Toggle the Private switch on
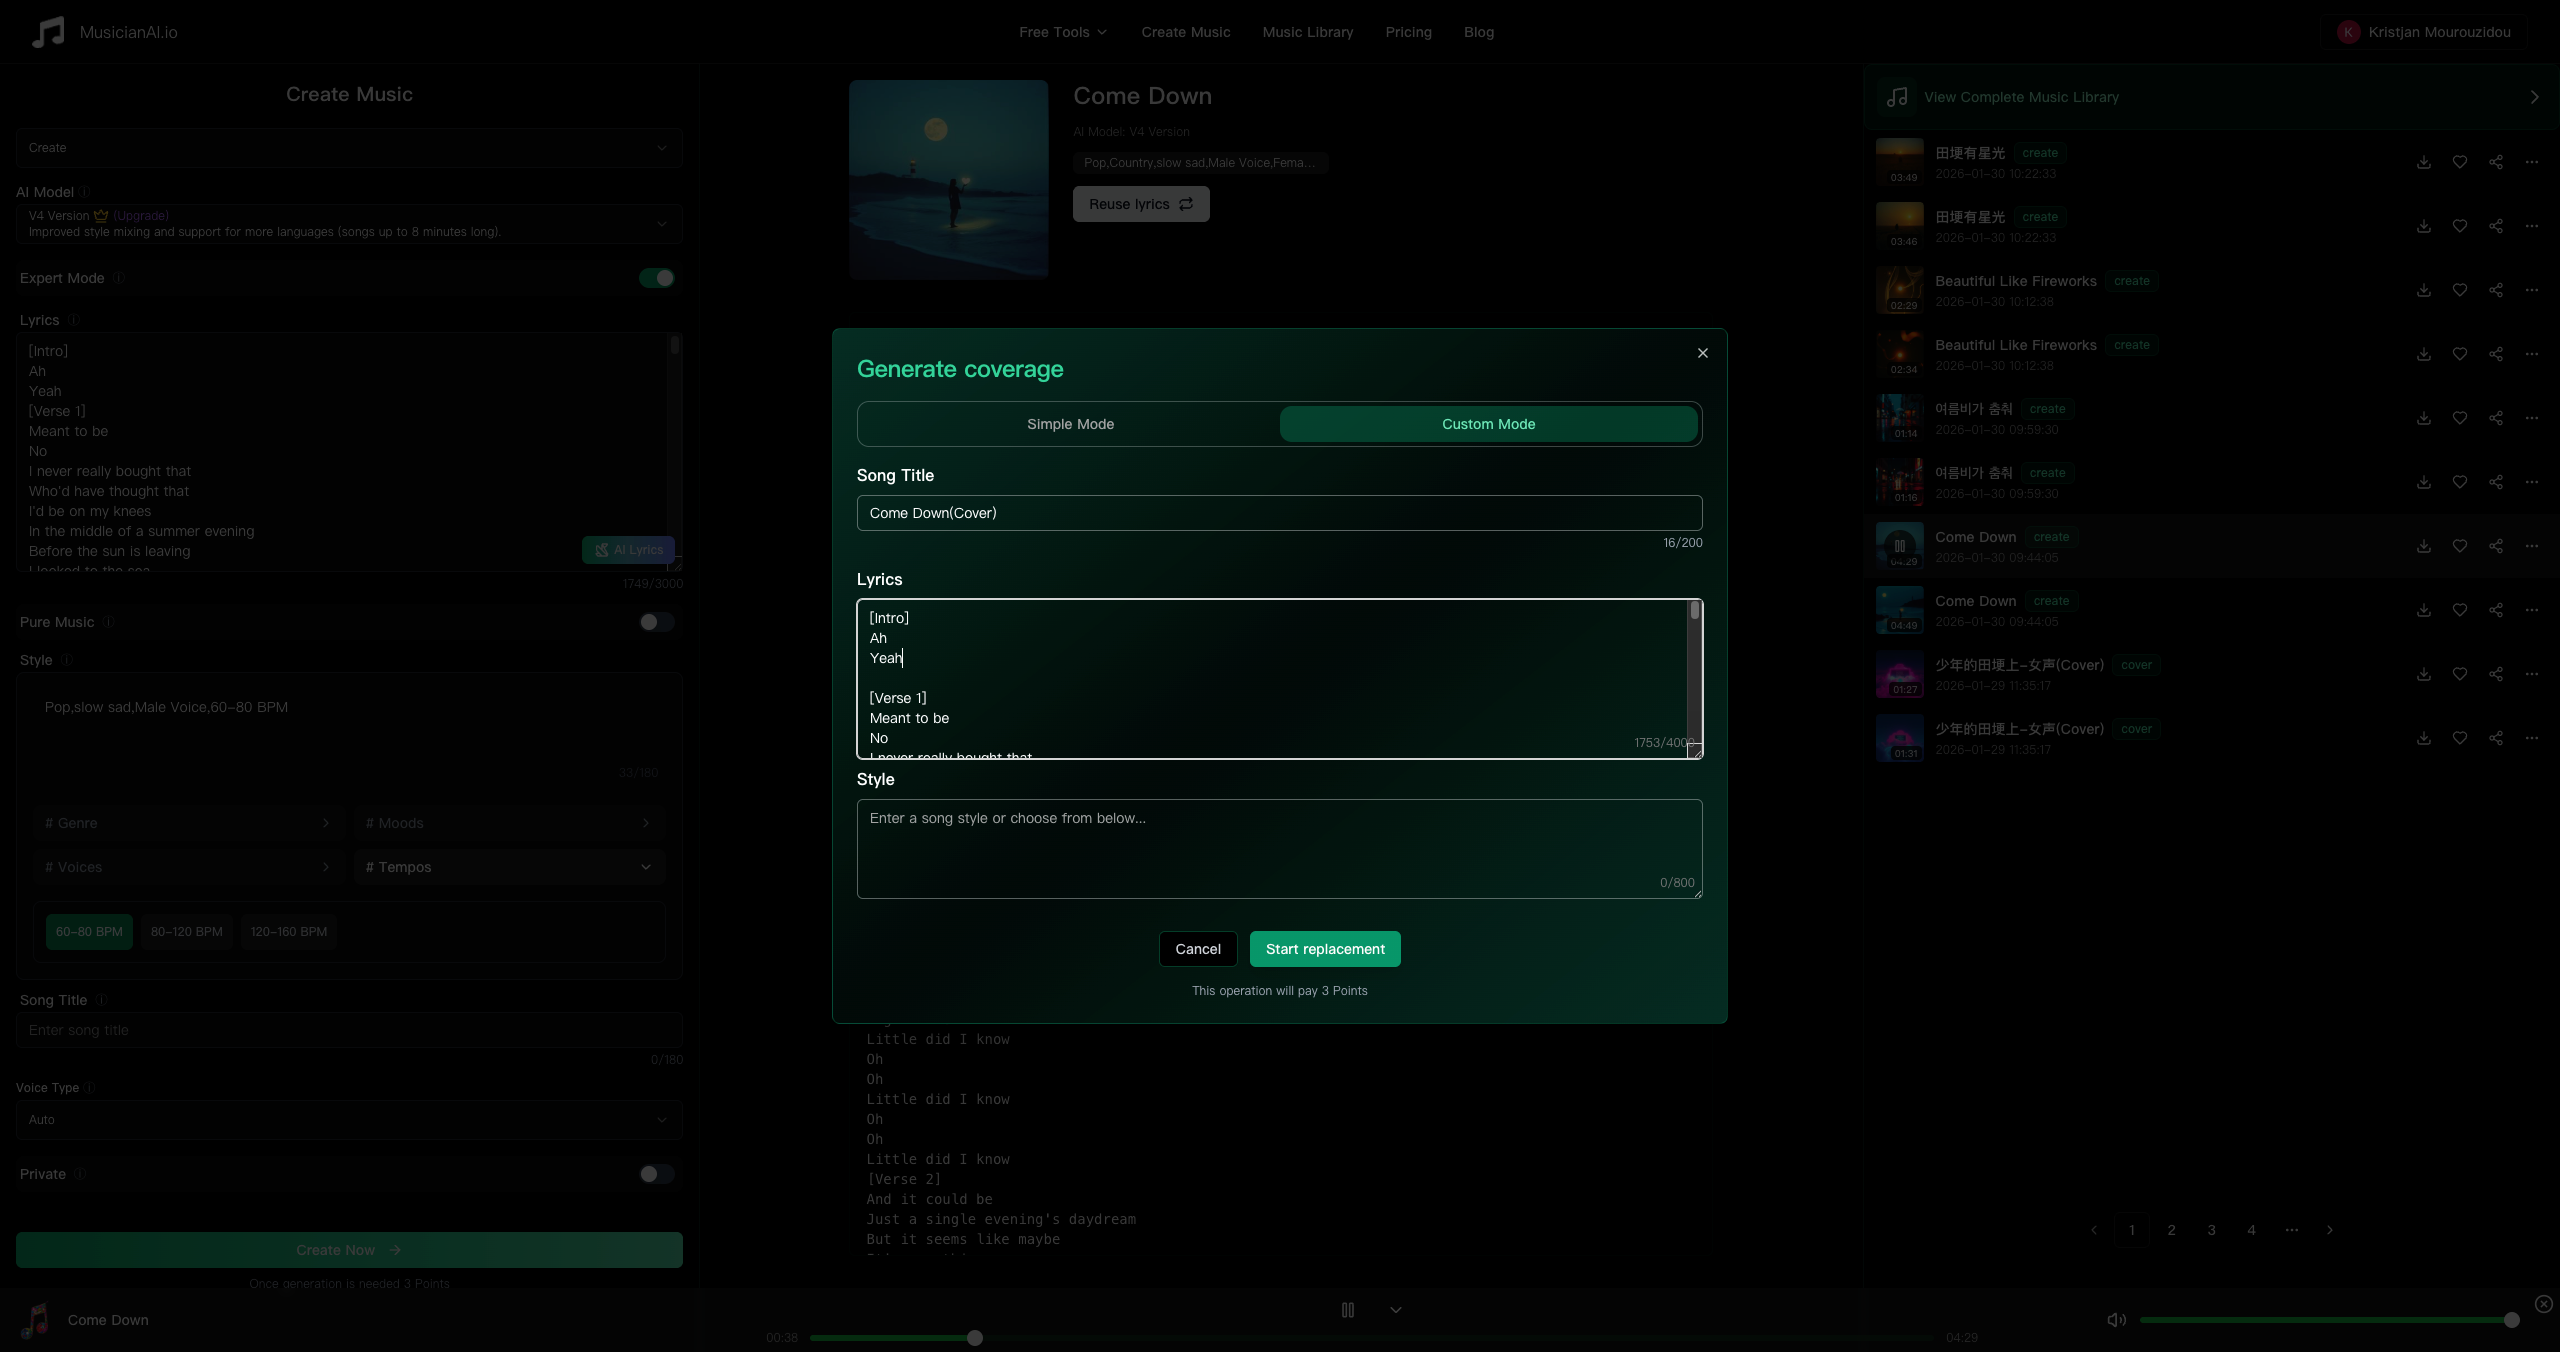This screenshot has width=2560, height=1352. 656,1174
